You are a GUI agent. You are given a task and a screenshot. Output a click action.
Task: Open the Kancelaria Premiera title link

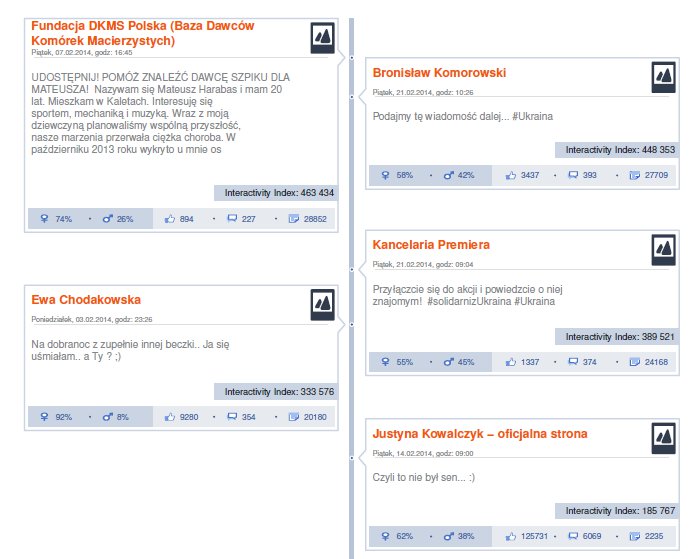[431, 244]
